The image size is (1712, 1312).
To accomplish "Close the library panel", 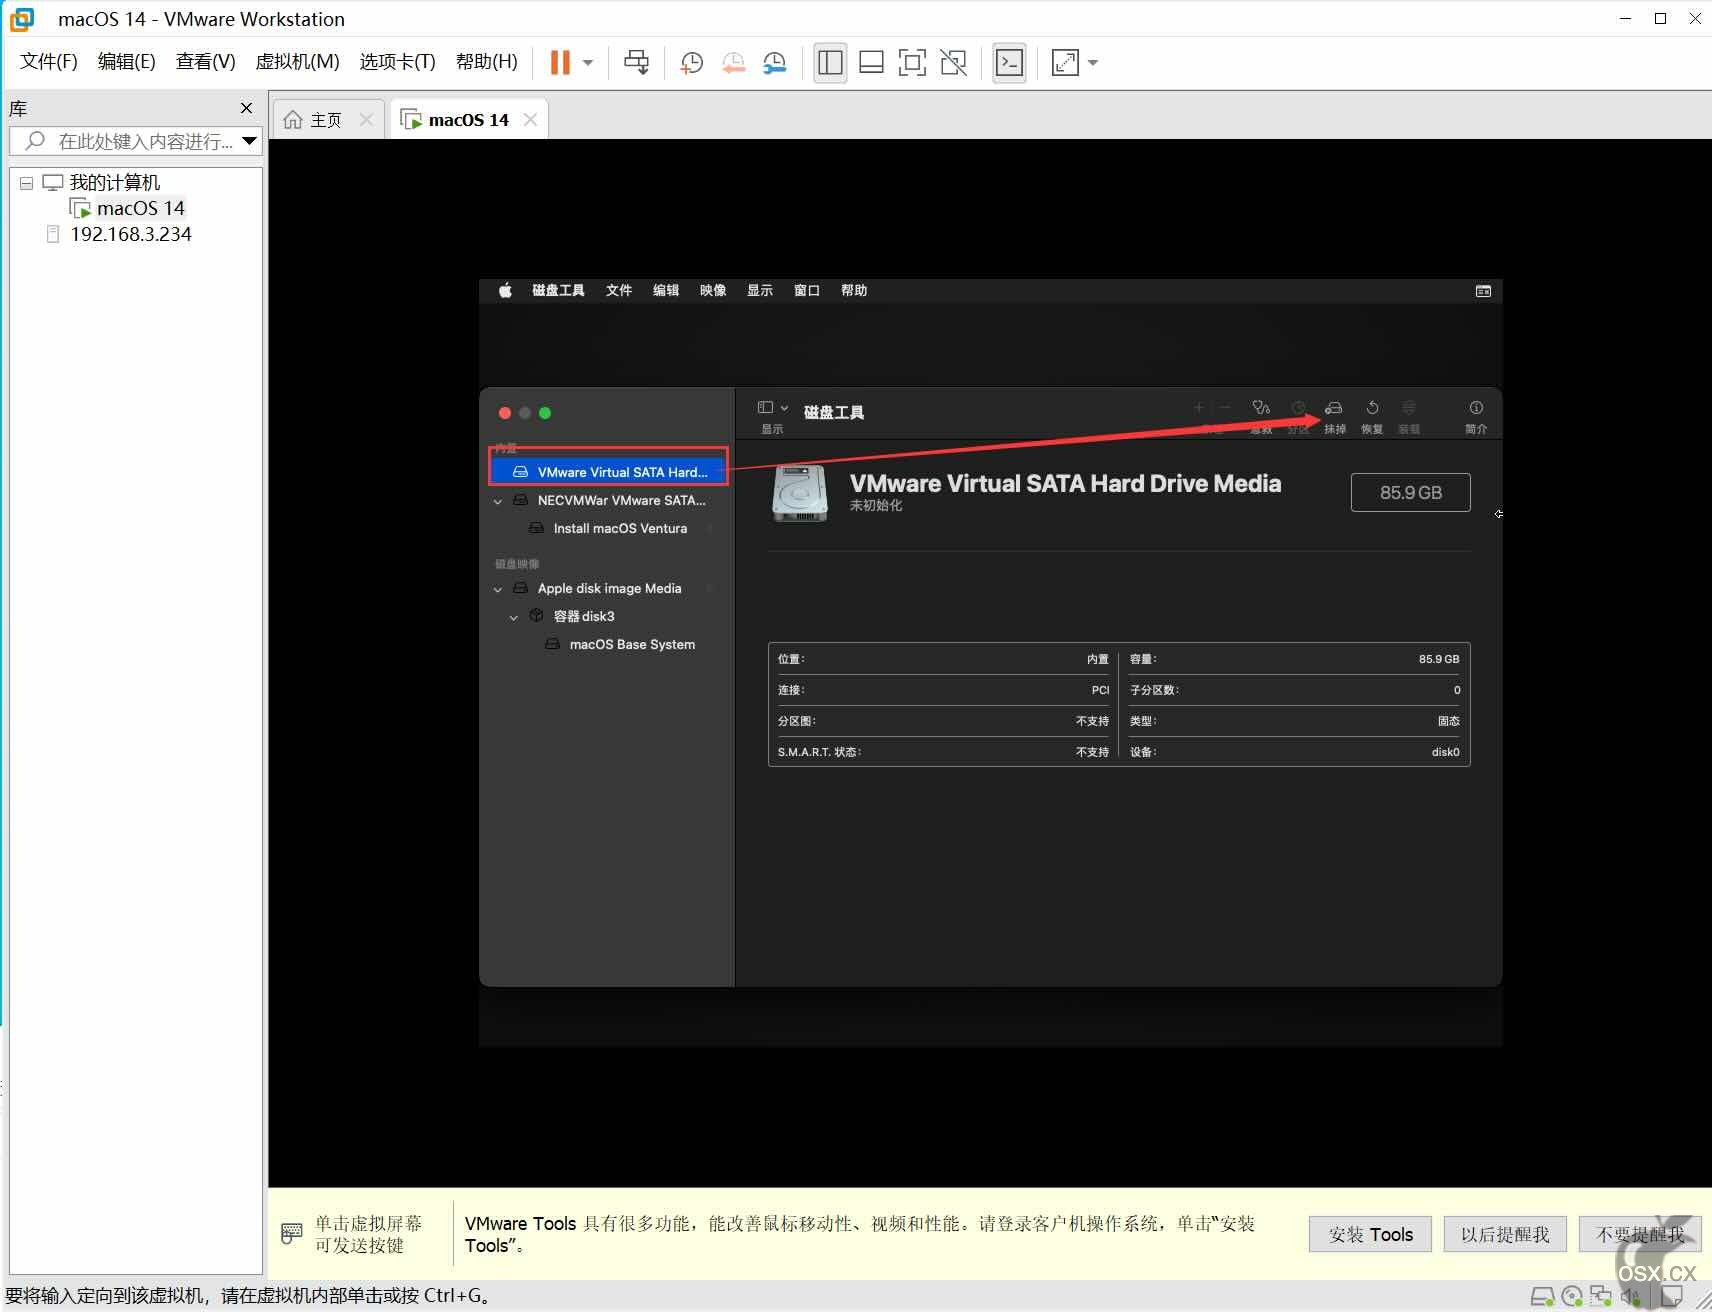I will coord(246,108).
